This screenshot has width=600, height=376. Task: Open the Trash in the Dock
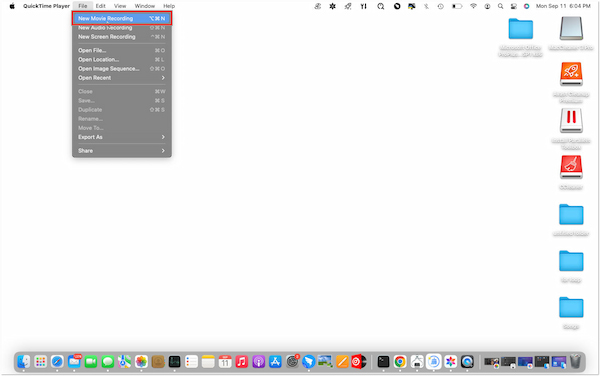[576, 361]
